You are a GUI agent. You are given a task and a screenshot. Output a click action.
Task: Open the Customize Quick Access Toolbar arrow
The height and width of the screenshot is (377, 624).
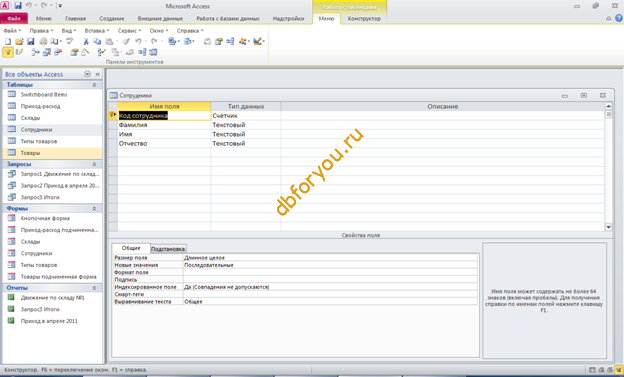[x=60, y=6]
